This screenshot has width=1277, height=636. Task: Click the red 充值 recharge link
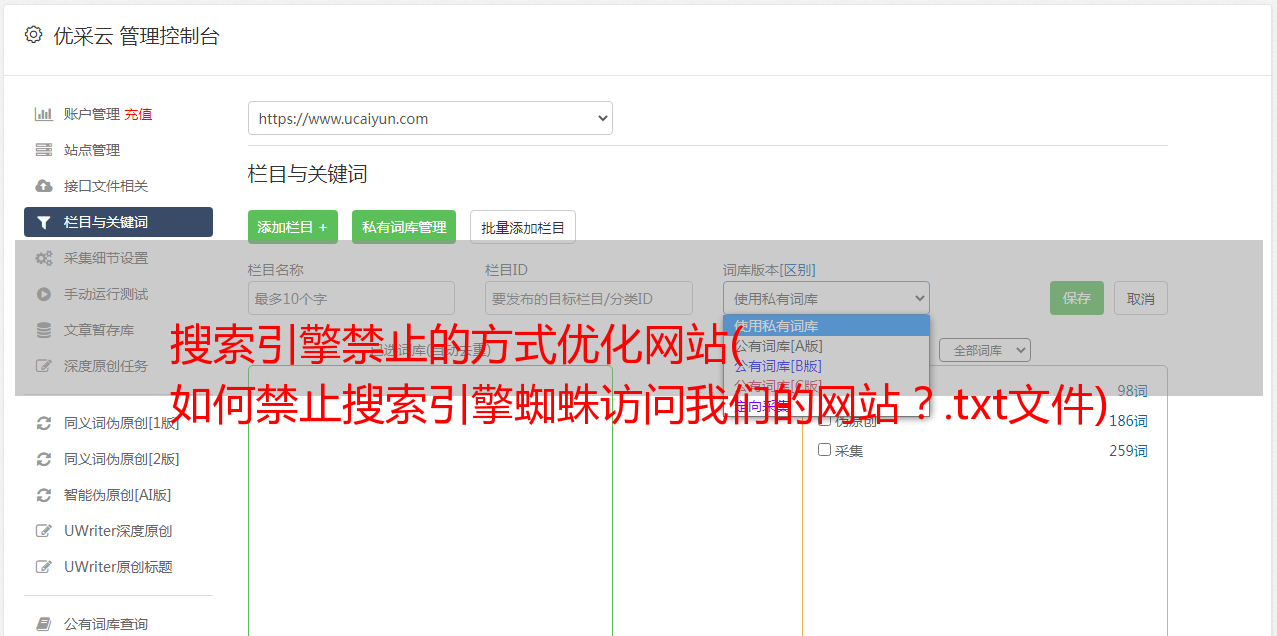(x=138, y=114)
